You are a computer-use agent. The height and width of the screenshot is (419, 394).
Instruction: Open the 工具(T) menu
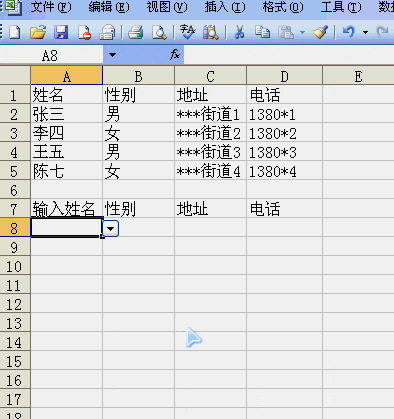[x=341, y=7]
